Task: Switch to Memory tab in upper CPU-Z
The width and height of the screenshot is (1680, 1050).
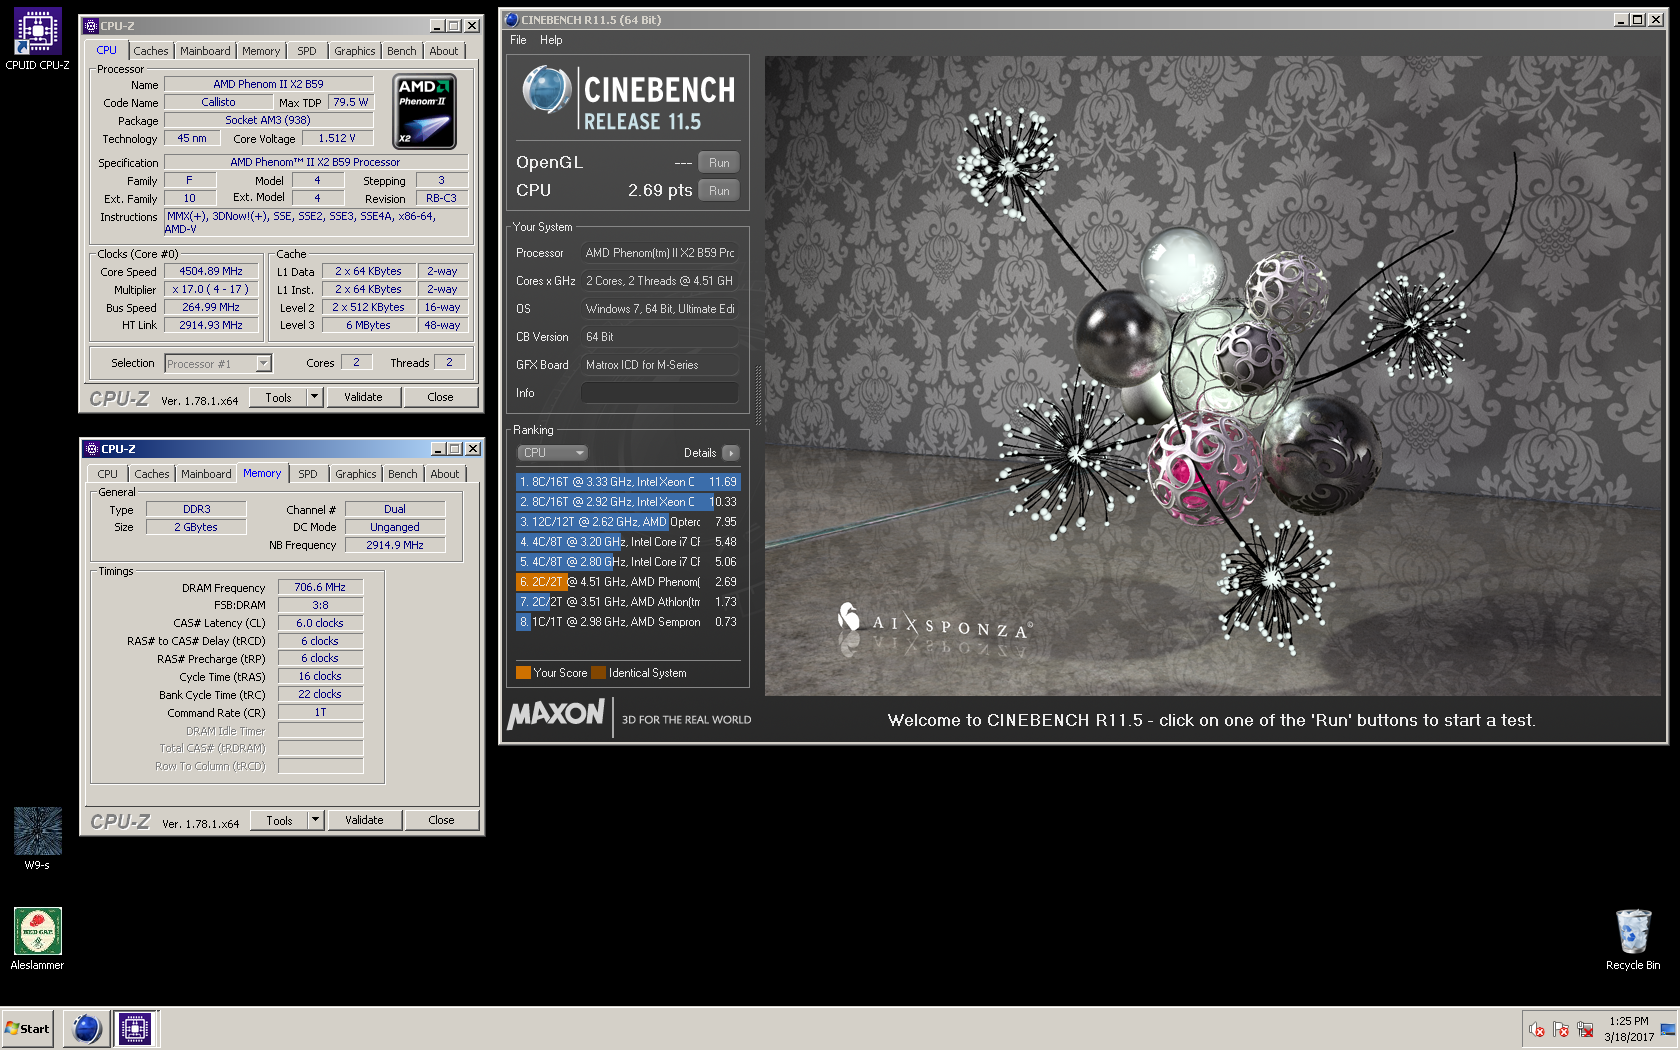Action: click(261, 51)
